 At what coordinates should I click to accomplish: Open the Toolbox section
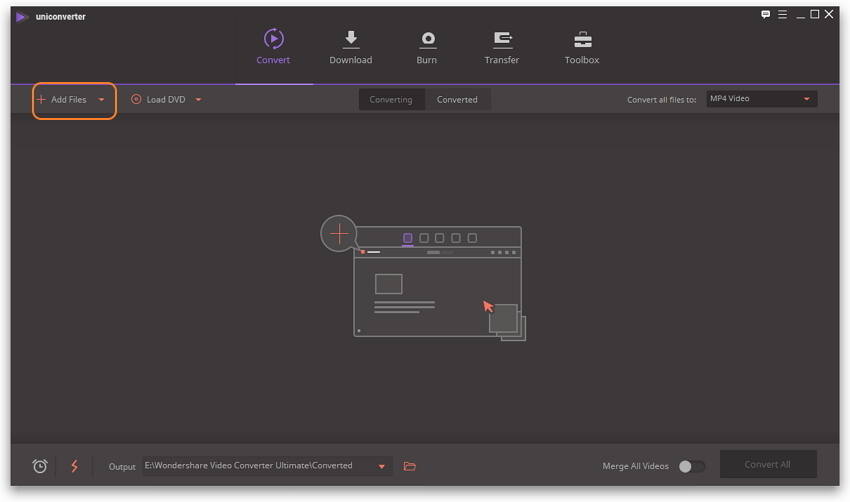(582, 47)
